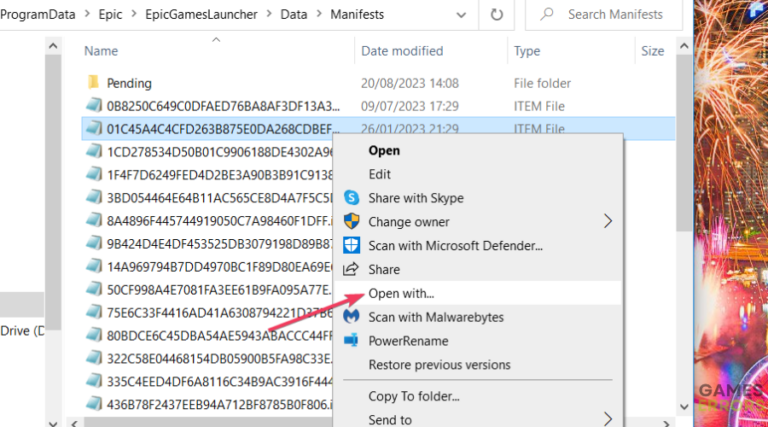Click file icon of 9B424D4E4DF453525DB3079198D89B8
The image size is (768, 427).
coord(94,243)
